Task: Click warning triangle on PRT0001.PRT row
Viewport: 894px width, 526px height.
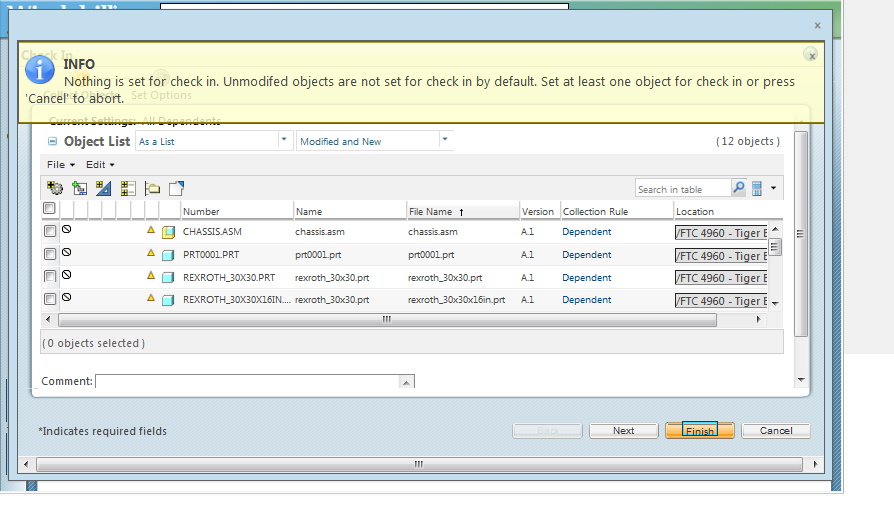Action: [151, 252]
